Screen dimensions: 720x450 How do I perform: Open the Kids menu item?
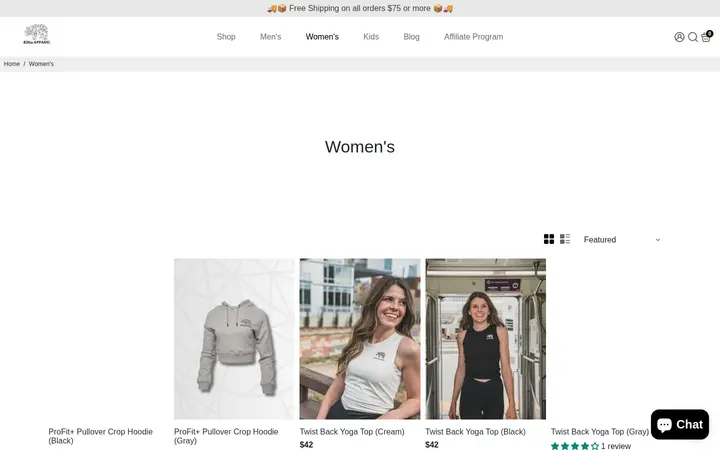click(x=371, y=37)
